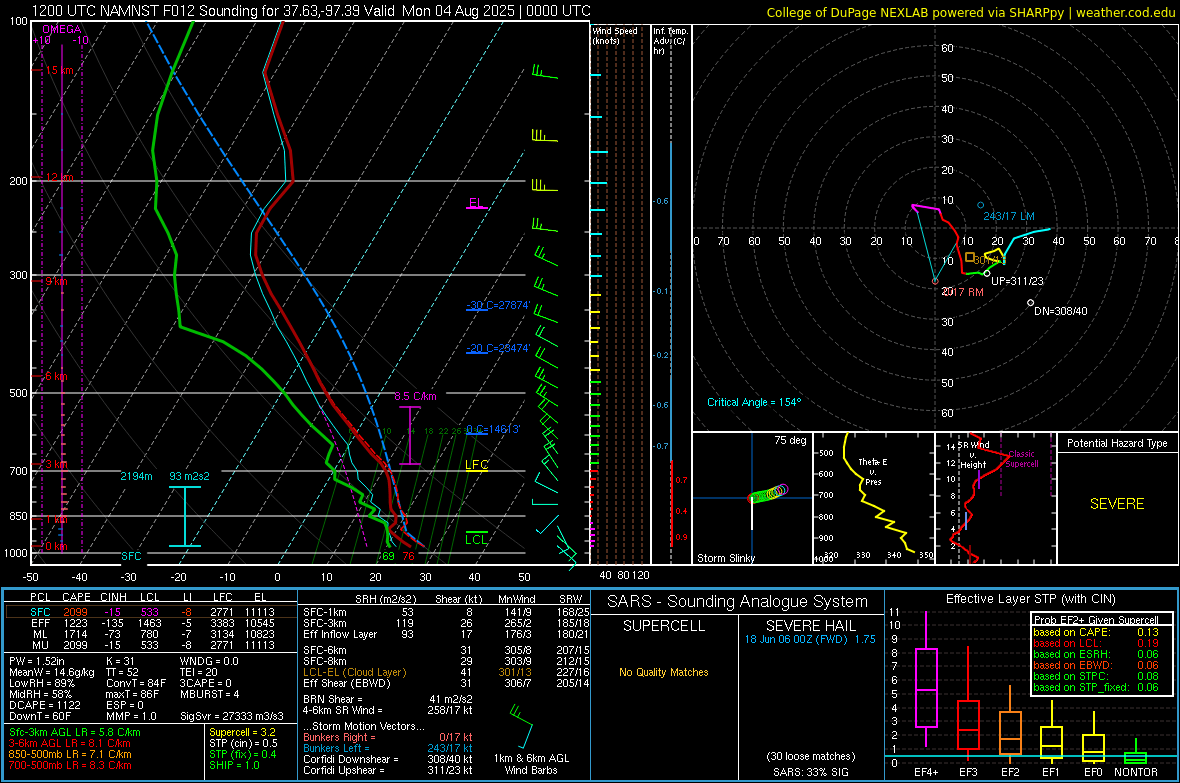Click the Theta-E v. Pres inset title
The image size is (1180, 783).
(873, 471)
